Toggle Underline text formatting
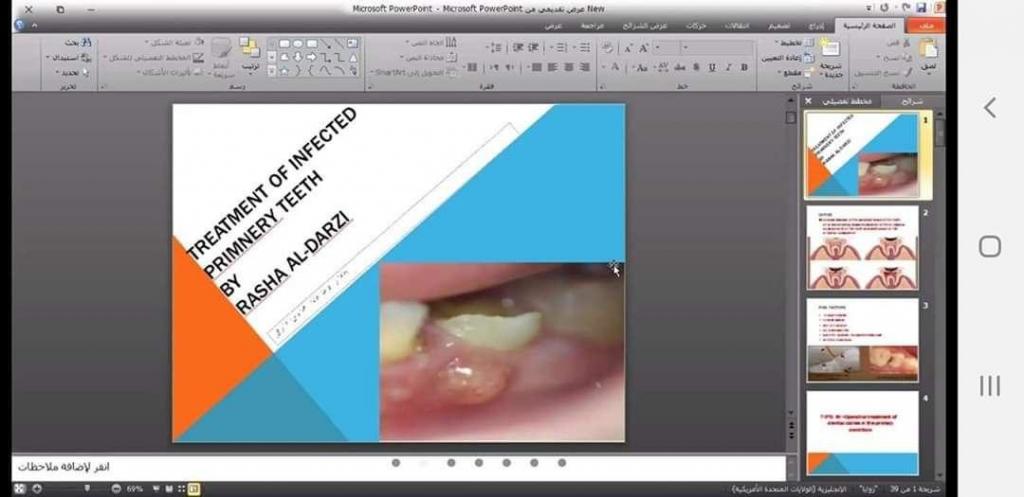 [711, 67]
